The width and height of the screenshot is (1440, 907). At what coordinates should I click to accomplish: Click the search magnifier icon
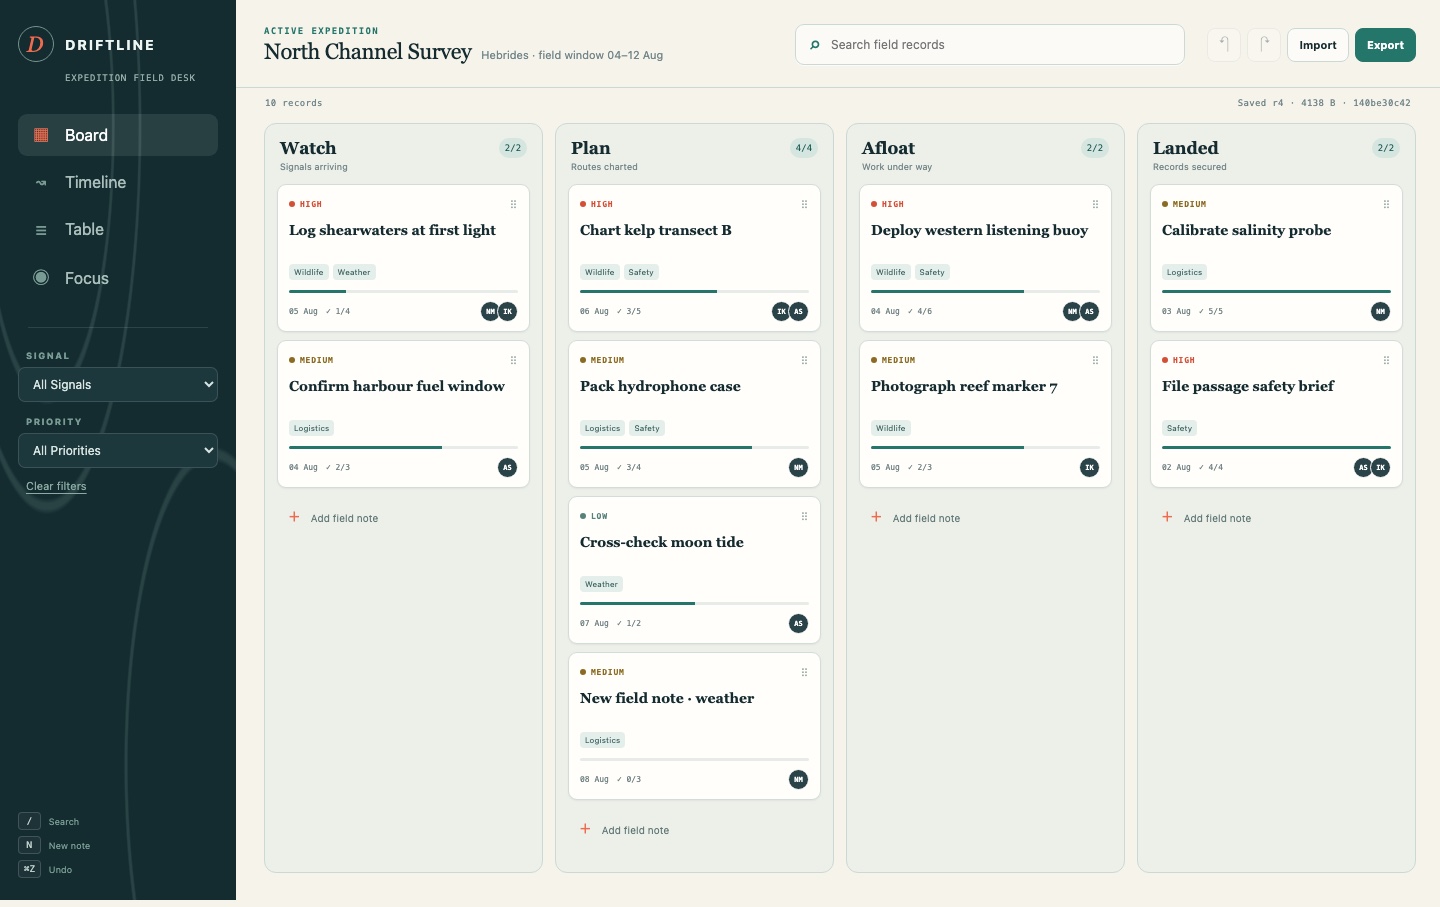pos(815,45)
